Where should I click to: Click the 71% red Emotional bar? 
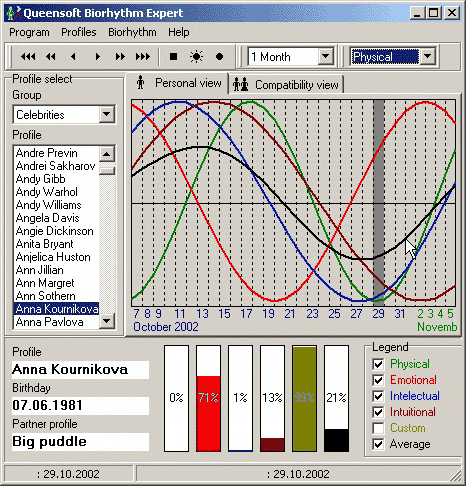tap(208, 398)
